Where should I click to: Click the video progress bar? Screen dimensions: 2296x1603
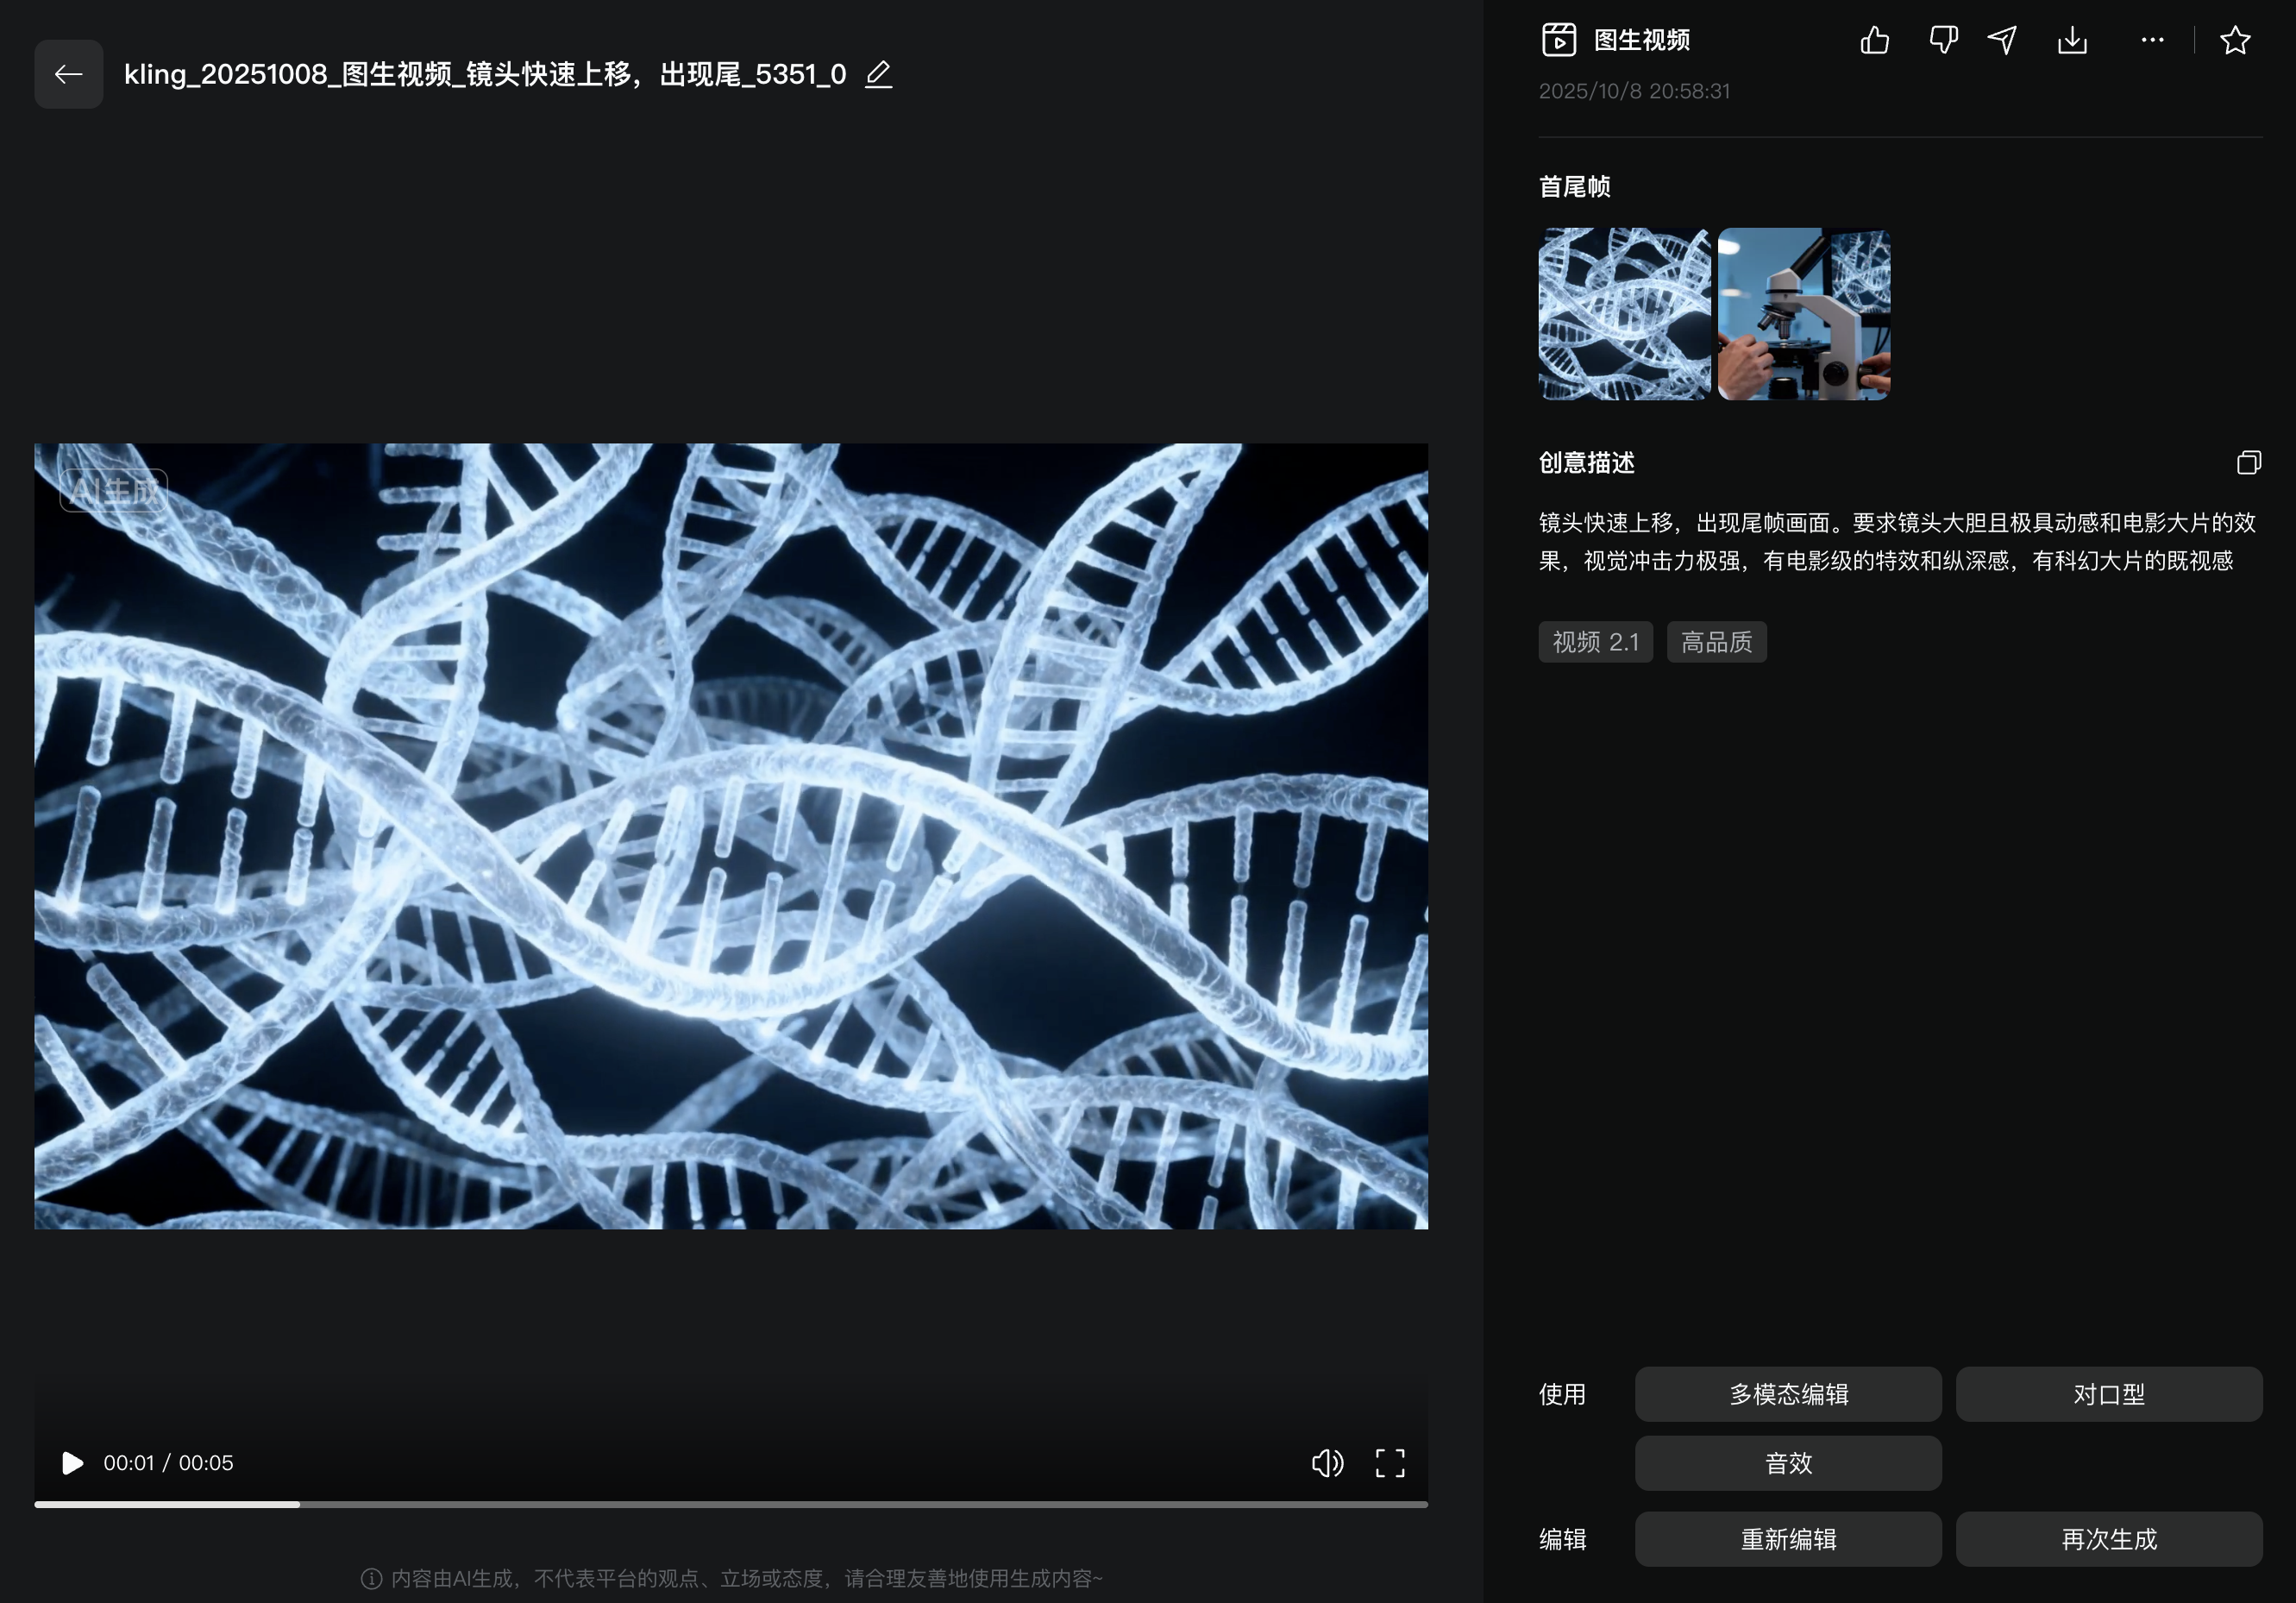(730, 1504)
